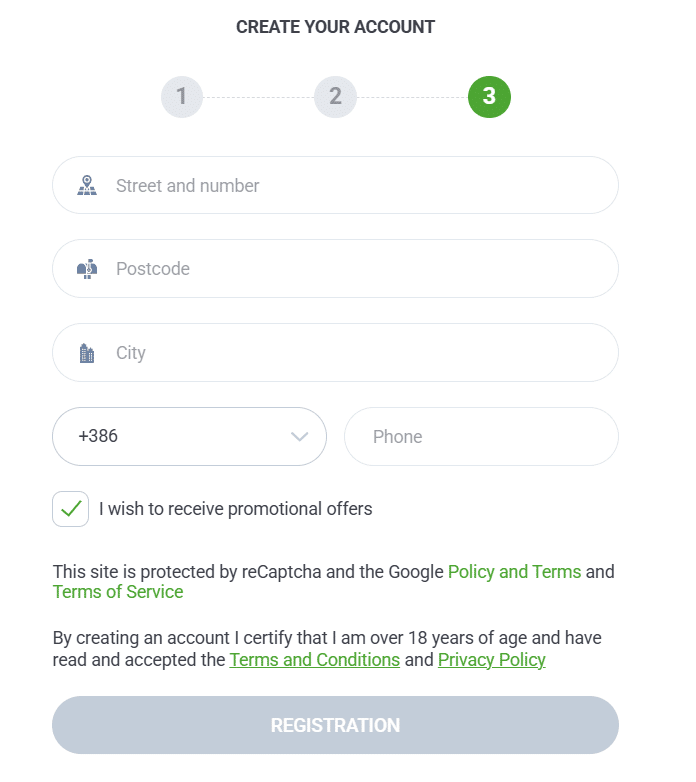The height and width of the screenshot is (782, 696).
Task: Click the mailbox postcode icon
Action: click(87, 269)
